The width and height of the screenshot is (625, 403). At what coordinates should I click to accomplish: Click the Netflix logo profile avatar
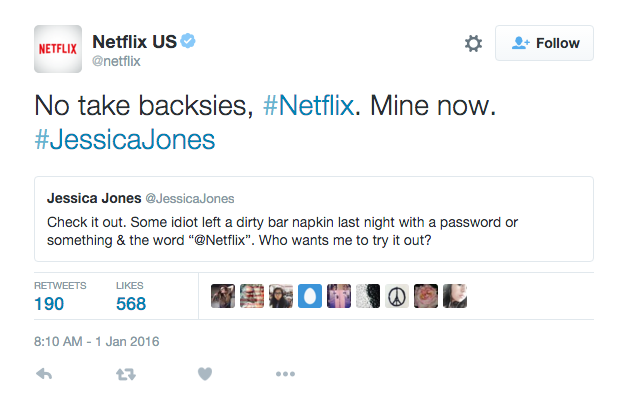[58, 48]
